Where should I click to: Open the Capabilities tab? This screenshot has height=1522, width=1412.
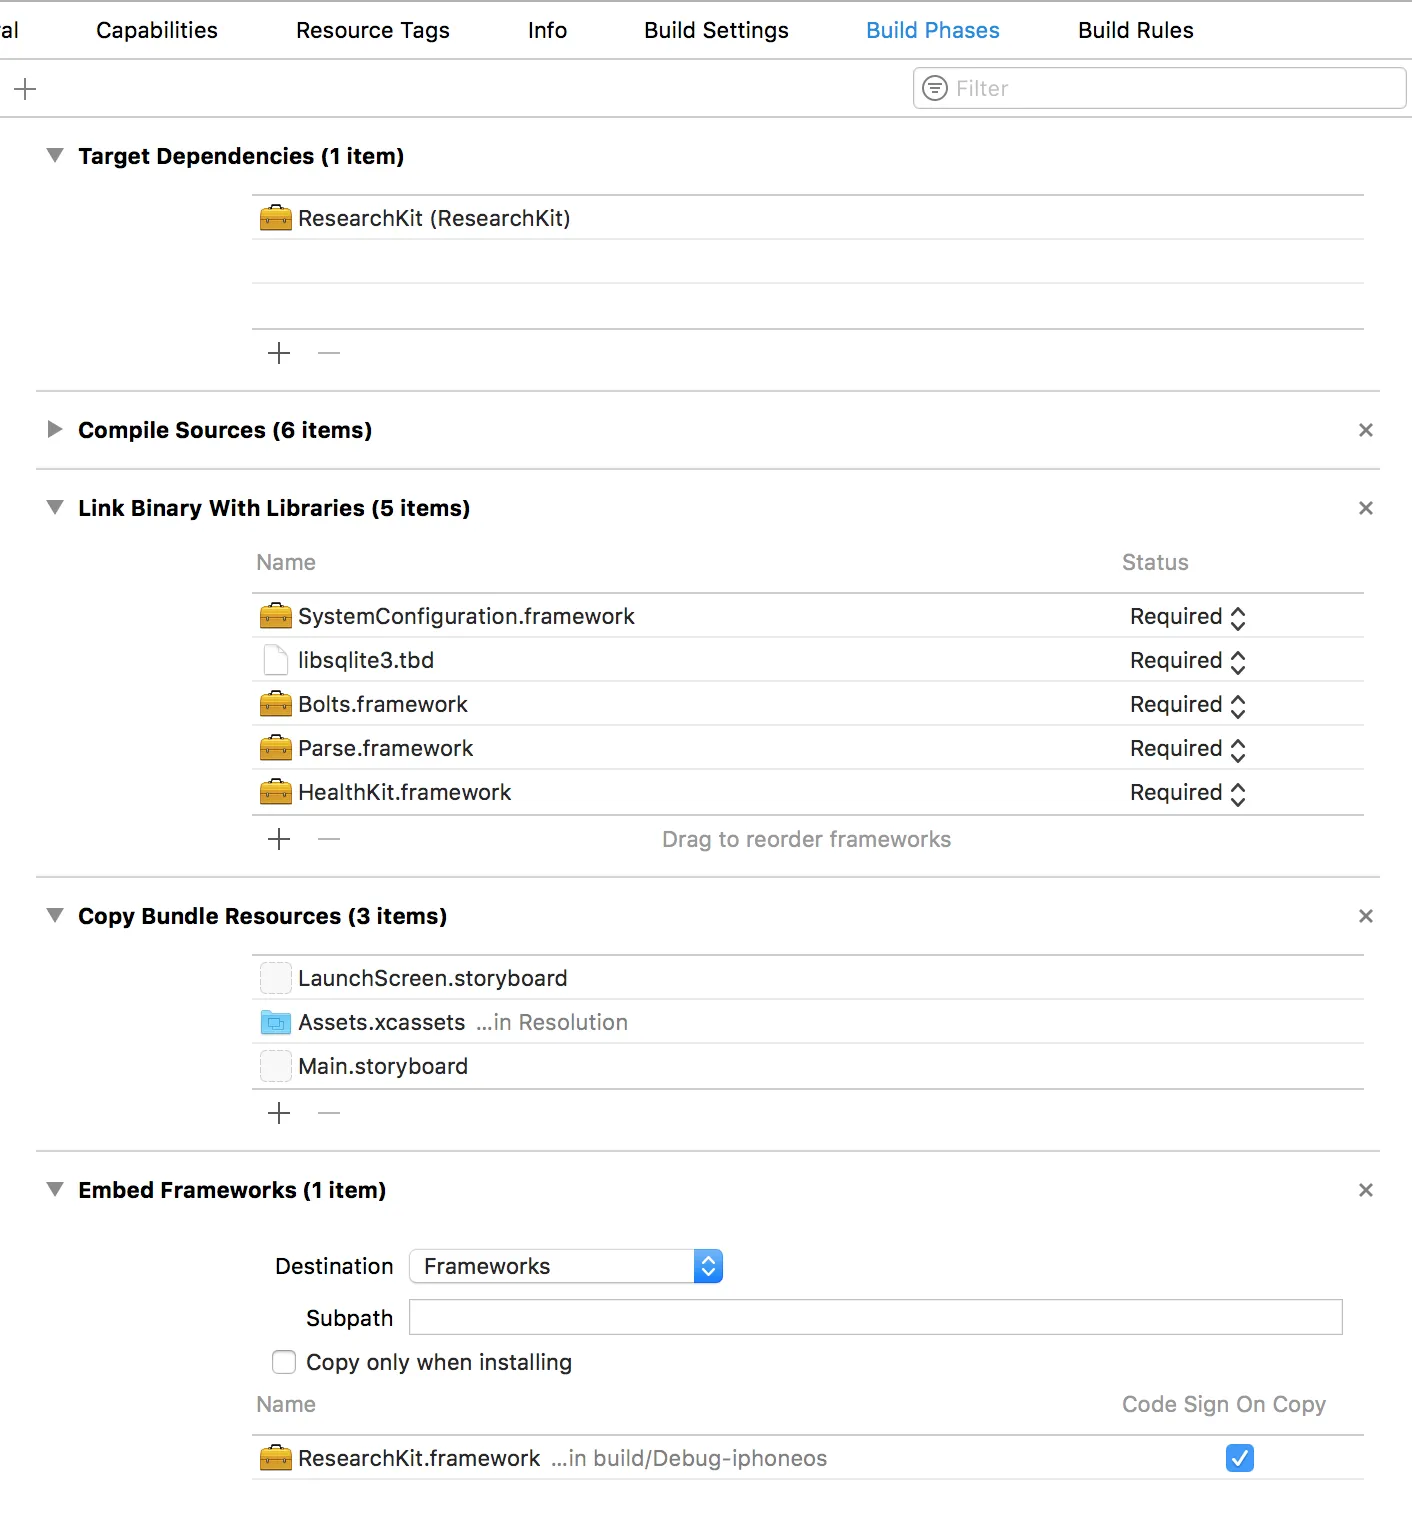coord(157,30)
